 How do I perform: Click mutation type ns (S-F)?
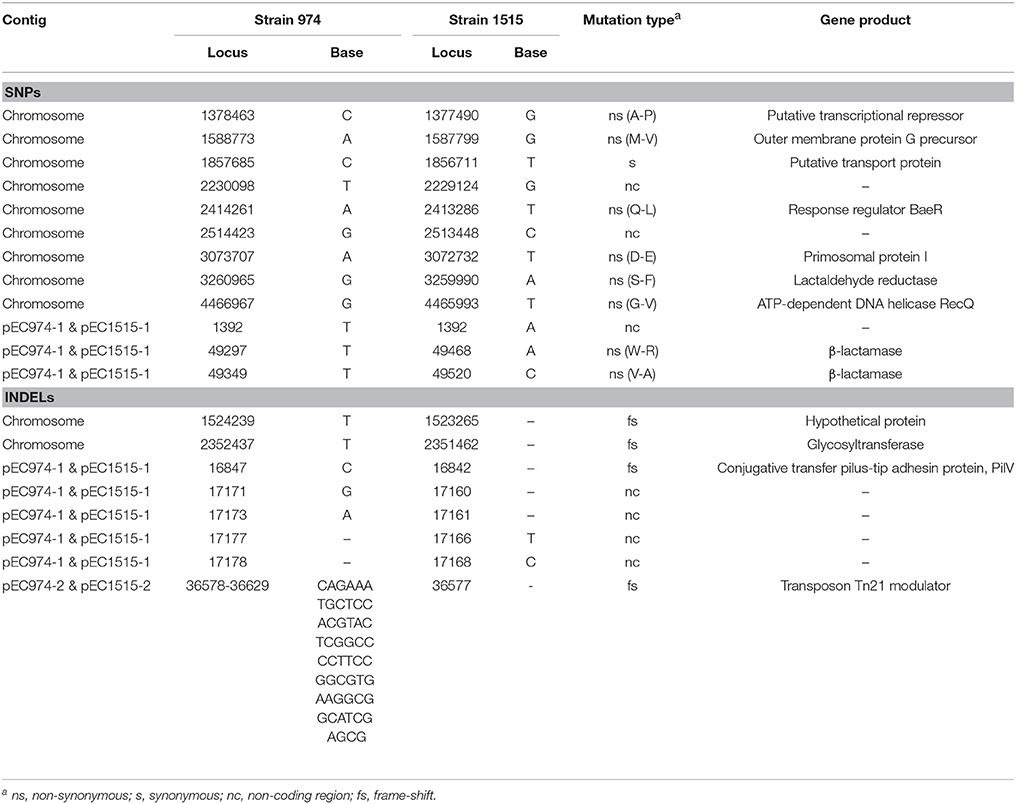coord(632,280)
